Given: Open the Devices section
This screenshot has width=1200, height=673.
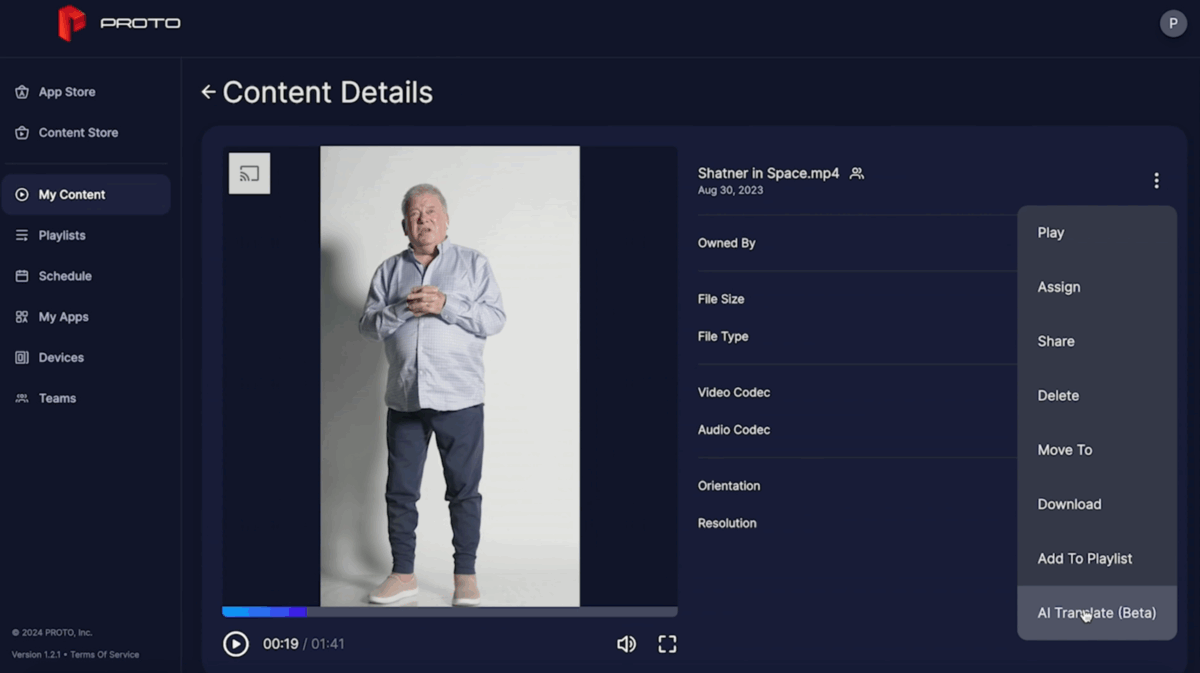Looking at the screenshot, I should 60,358.
